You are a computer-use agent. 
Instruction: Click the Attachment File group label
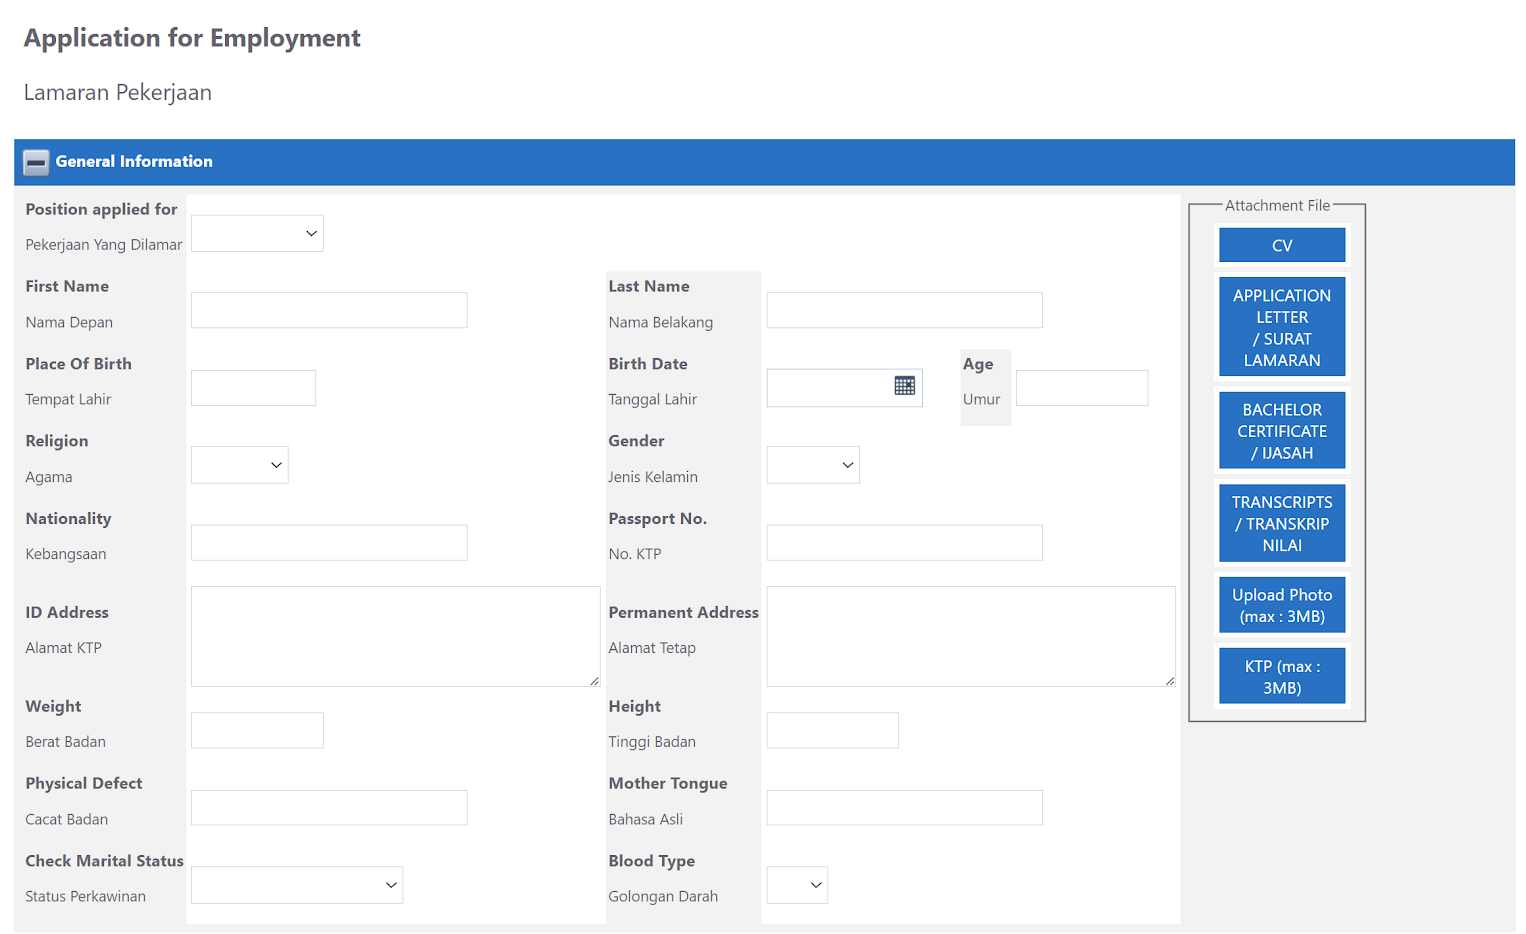pyautogui.click(x=1277, y=206)
